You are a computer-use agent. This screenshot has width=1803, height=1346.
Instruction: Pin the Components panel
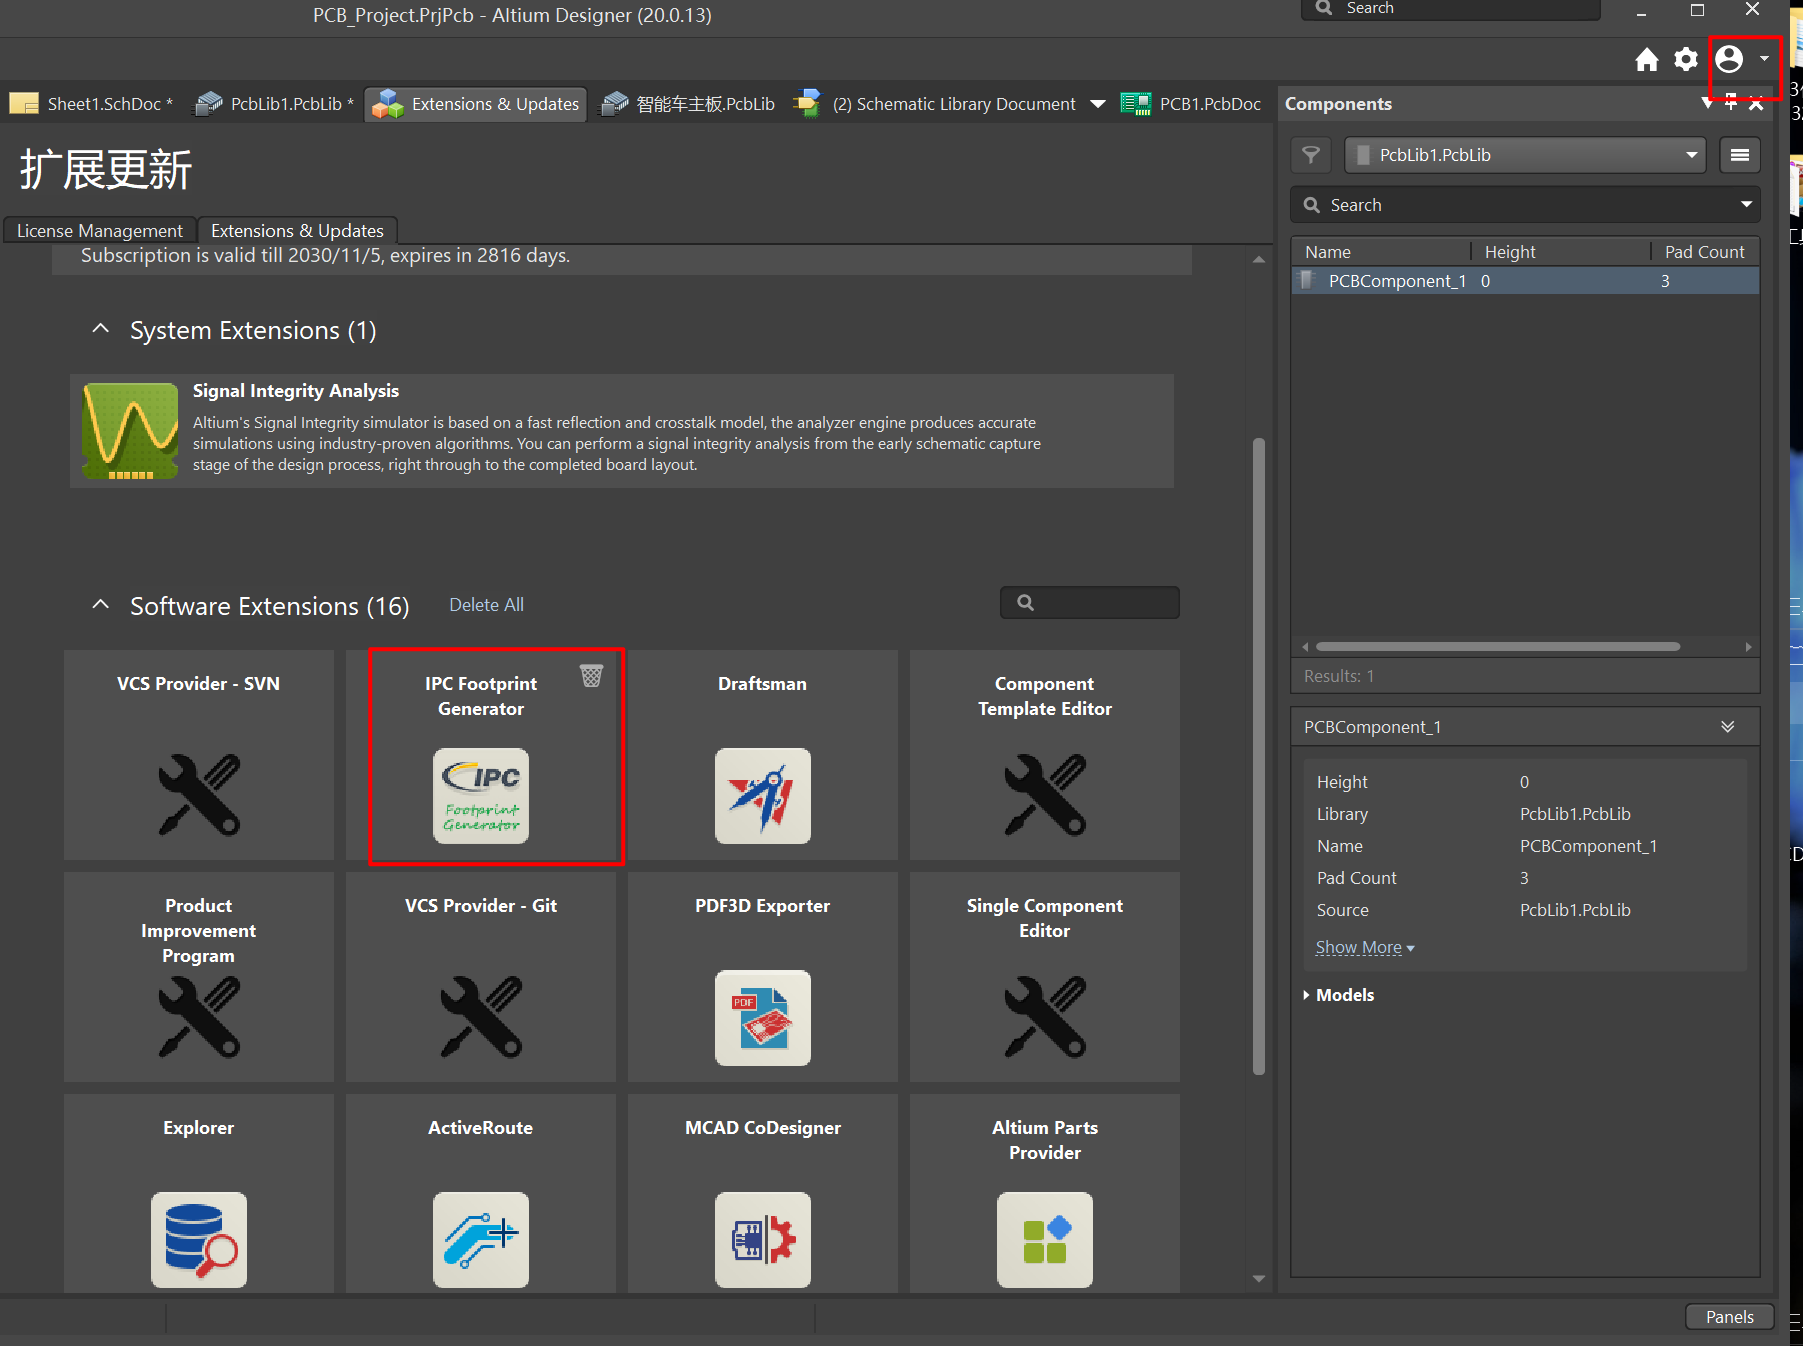pyautogui.click(x=1731, y=103)
